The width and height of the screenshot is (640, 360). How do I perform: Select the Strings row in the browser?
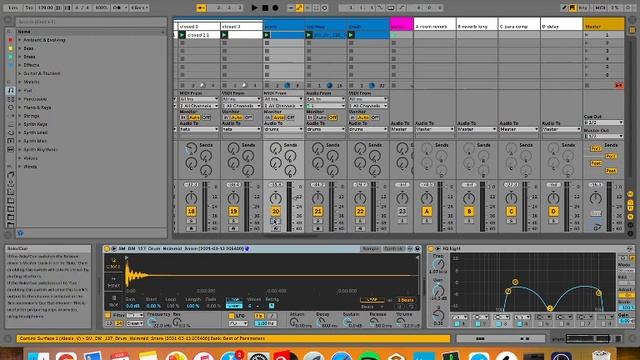click(x=91, y=116)
